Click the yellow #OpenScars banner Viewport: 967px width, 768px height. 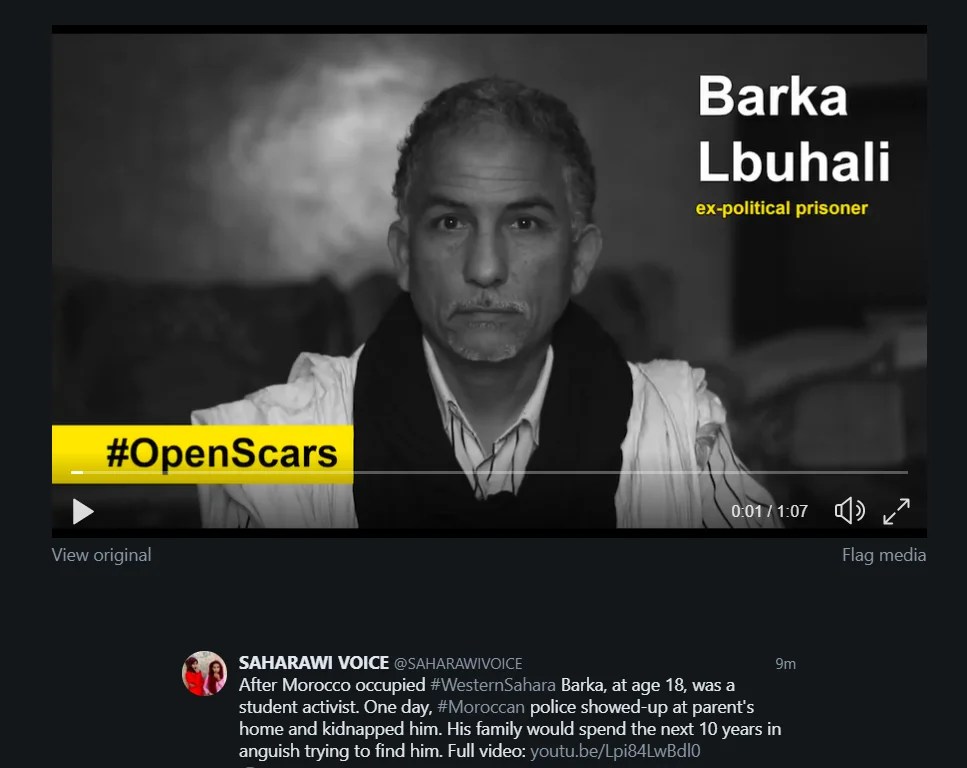coord(202,454)
